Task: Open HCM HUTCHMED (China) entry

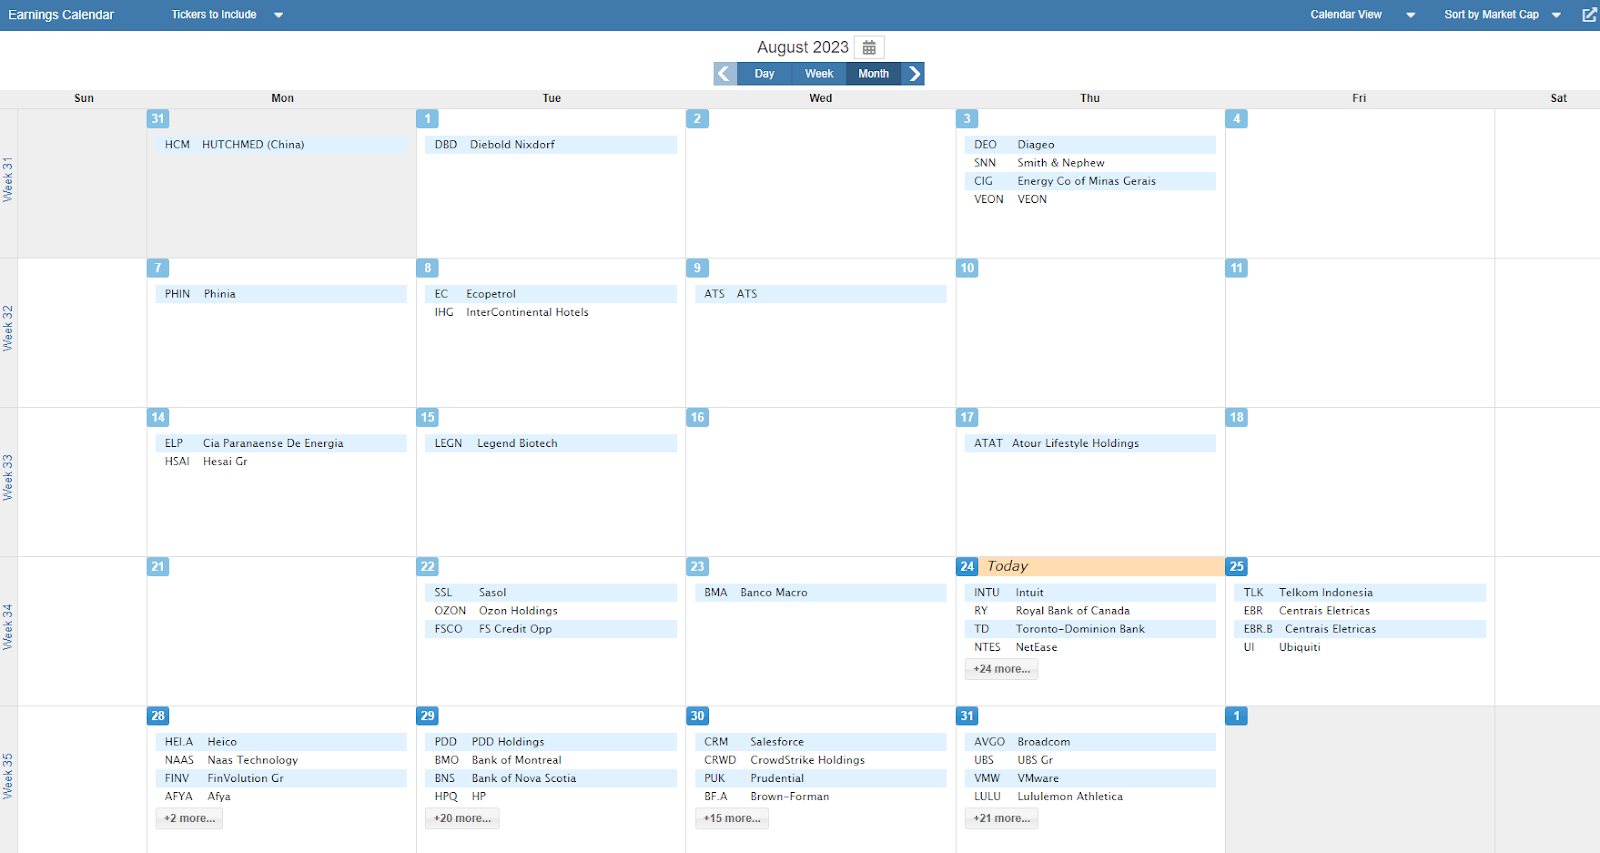Action: (x=281, y=145)
